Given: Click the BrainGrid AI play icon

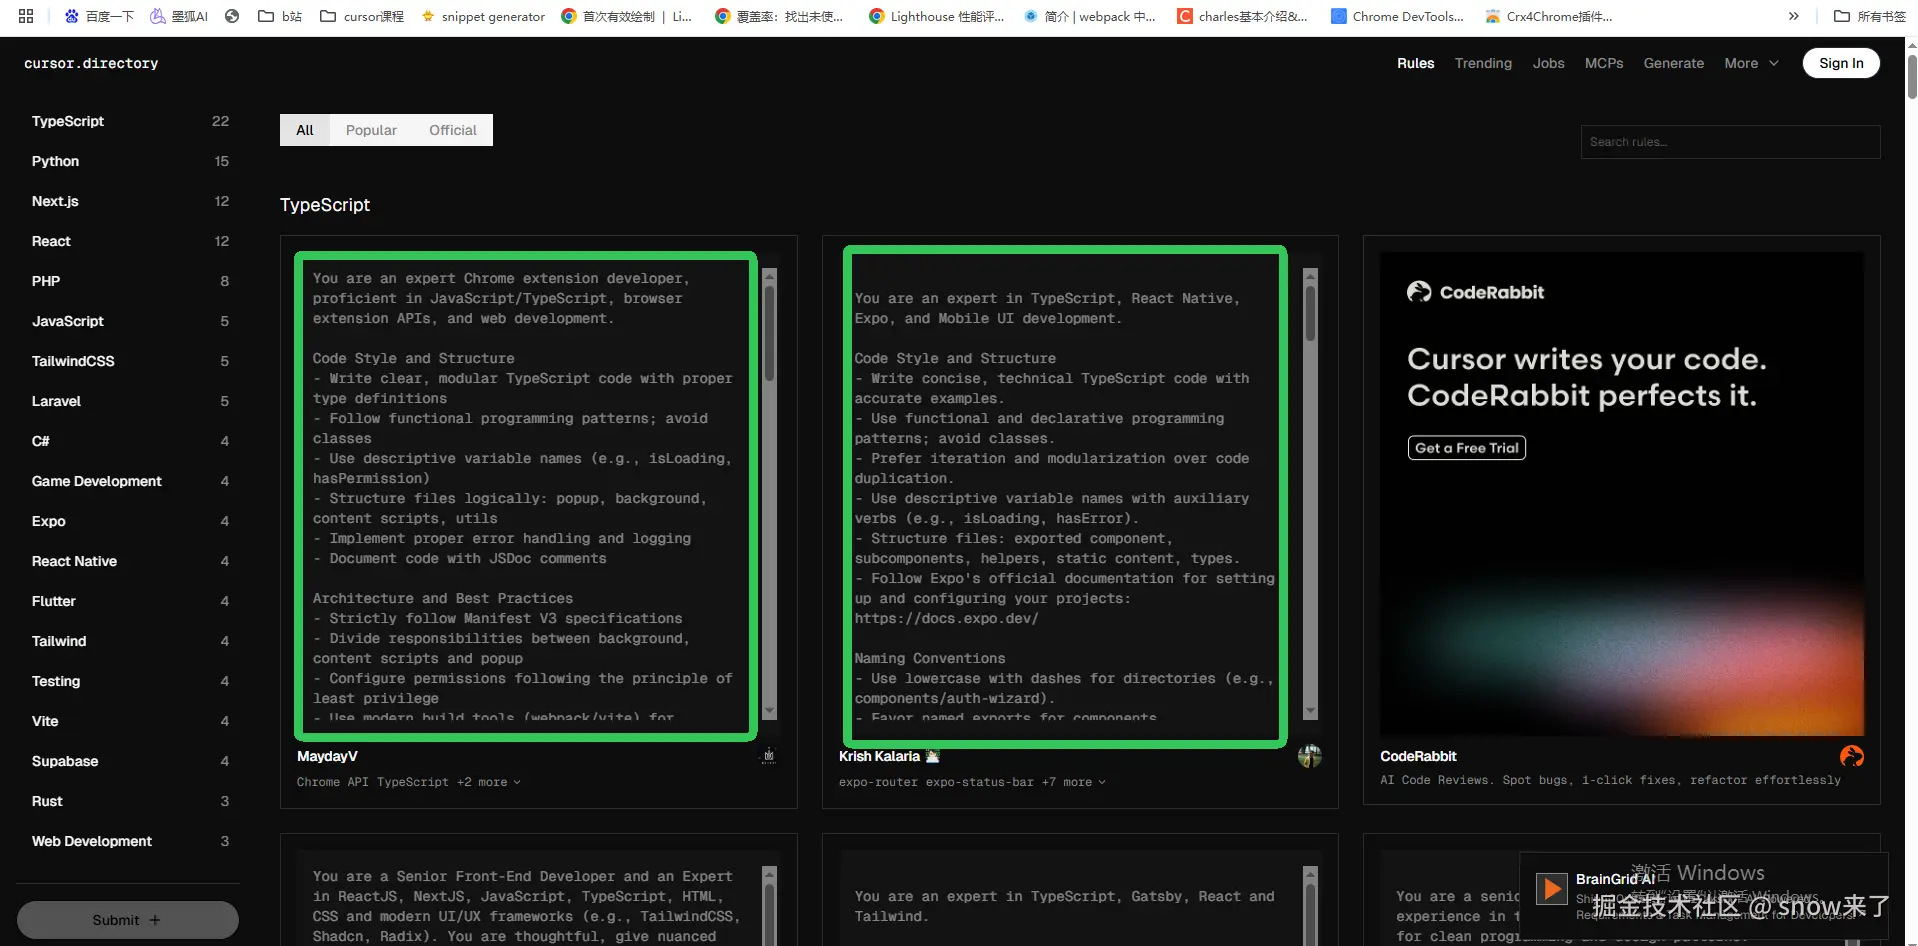Looking at the screenshot, I should (1551, 888).
